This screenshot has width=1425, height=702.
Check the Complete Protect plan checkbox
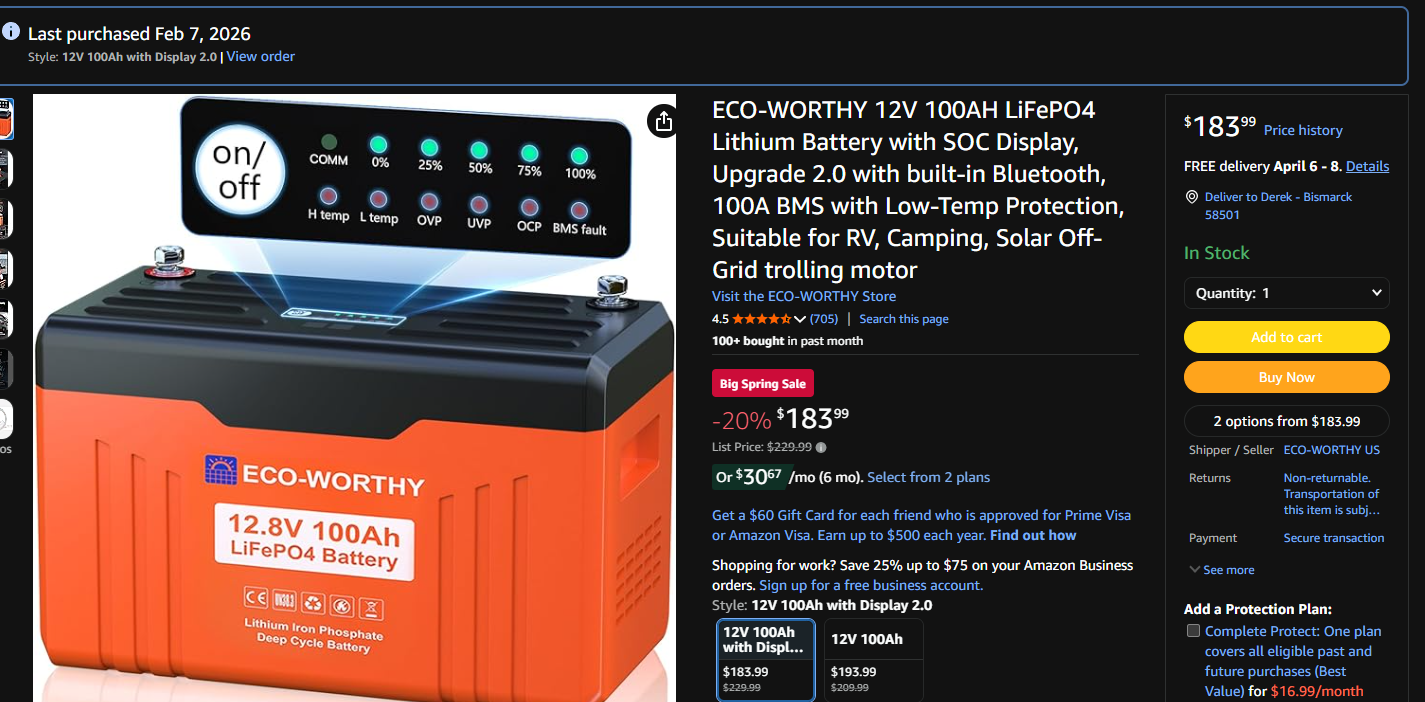[1193, 631]
